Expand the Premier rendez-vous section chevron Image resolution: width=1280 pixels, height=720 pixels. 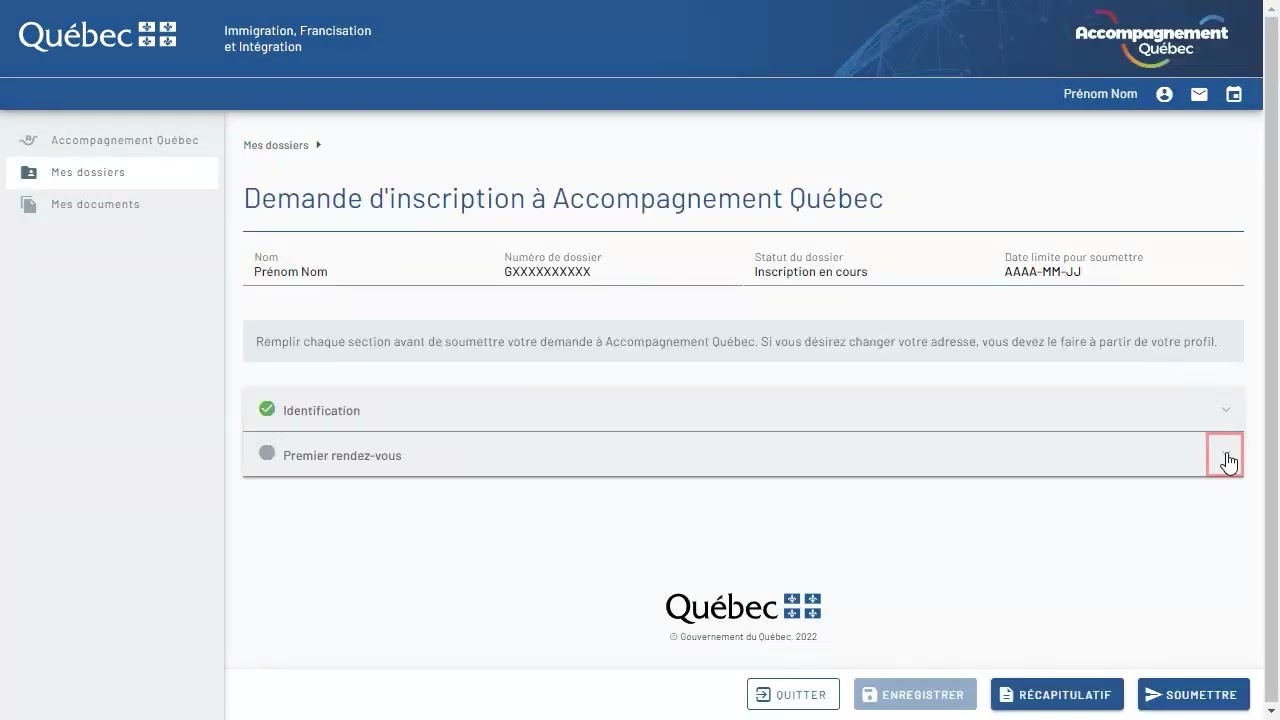[x=1225, y=455]
